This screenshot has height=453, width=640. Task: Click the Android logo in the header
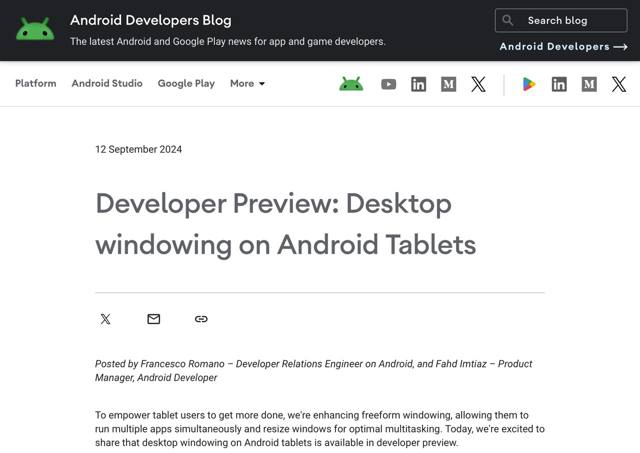click(35, 29)
